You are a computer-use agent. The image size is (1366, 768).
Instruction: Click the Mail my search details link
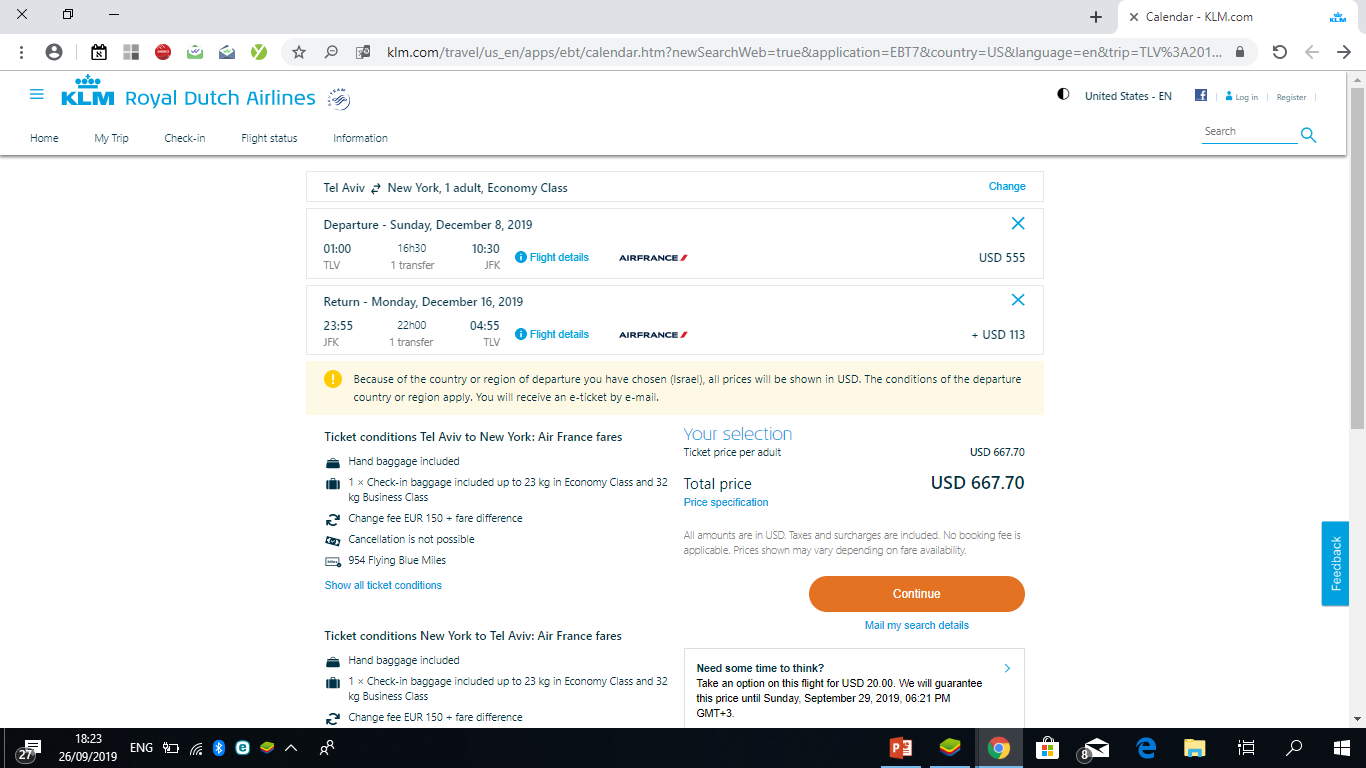pyautogui.click(x=917, y=625)
